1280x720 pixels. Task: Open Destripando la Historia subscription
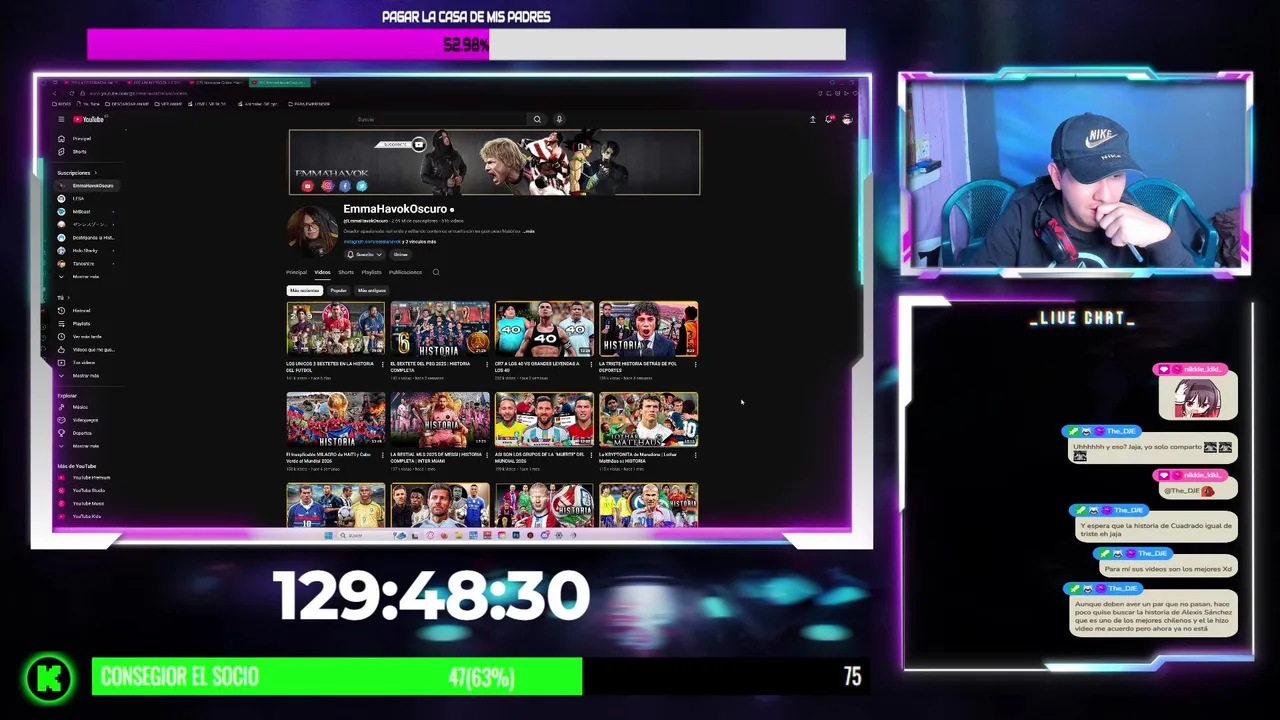pos(87,237)
